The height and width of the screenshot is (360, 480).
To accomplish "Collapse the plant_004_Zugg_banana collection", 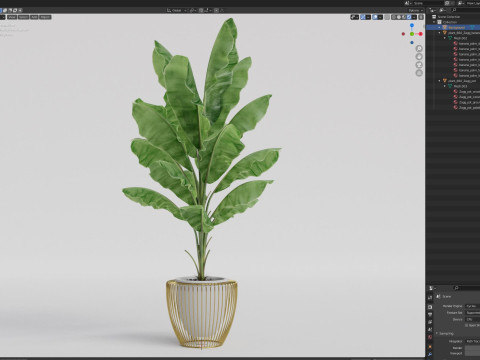I will [439, 33].
